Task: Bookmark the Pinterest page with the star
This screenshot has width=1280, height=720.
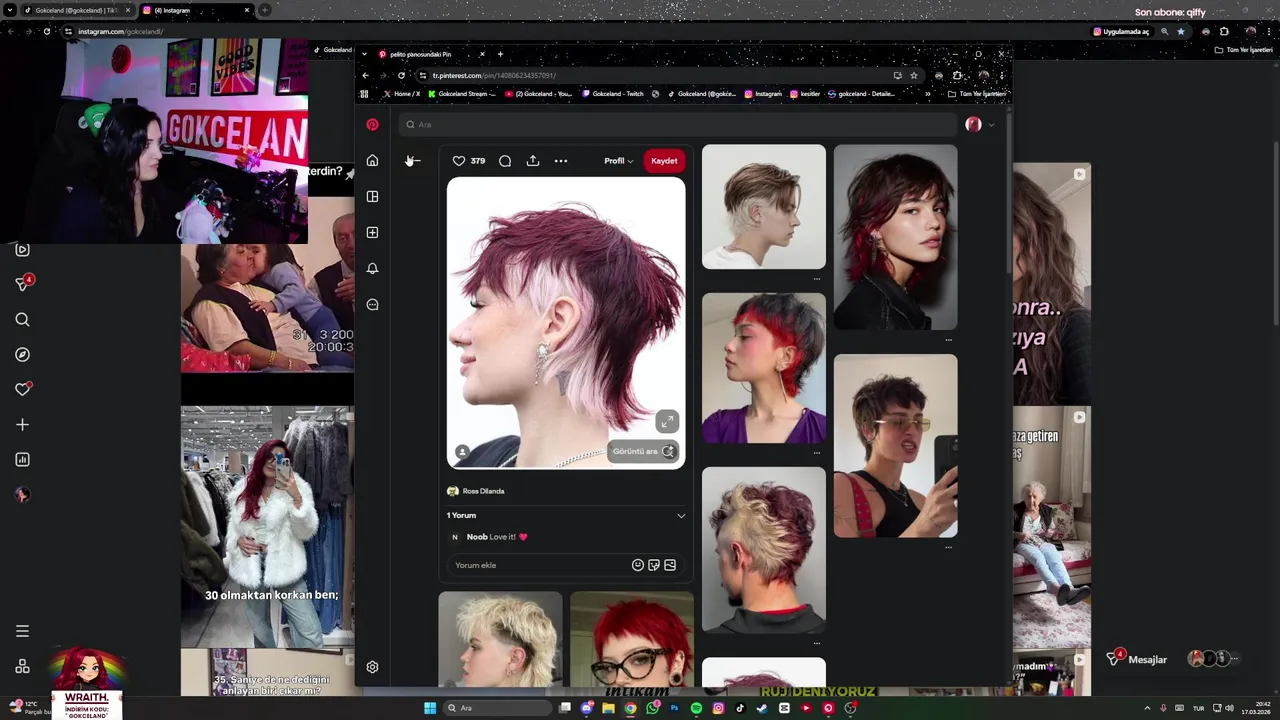Action: point(914,75)
